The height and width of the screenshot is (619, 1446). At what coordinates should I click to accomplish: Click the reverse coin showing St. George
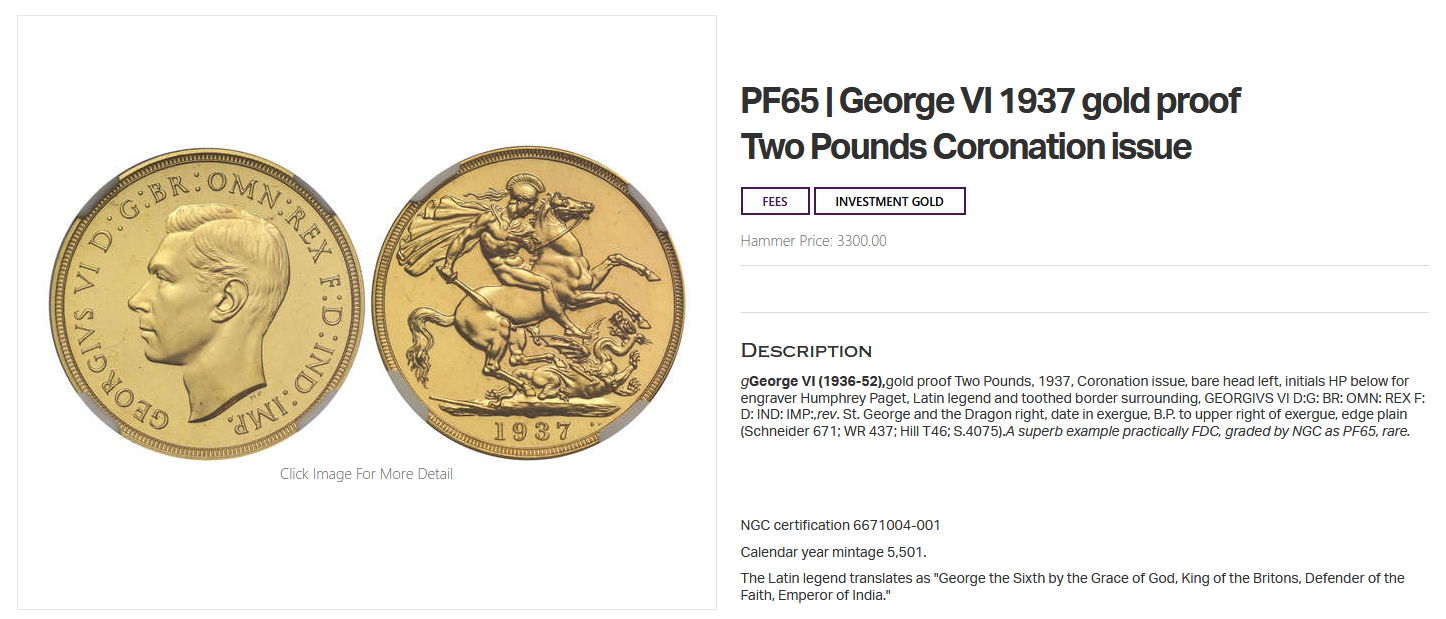click(x=528, y=303)
